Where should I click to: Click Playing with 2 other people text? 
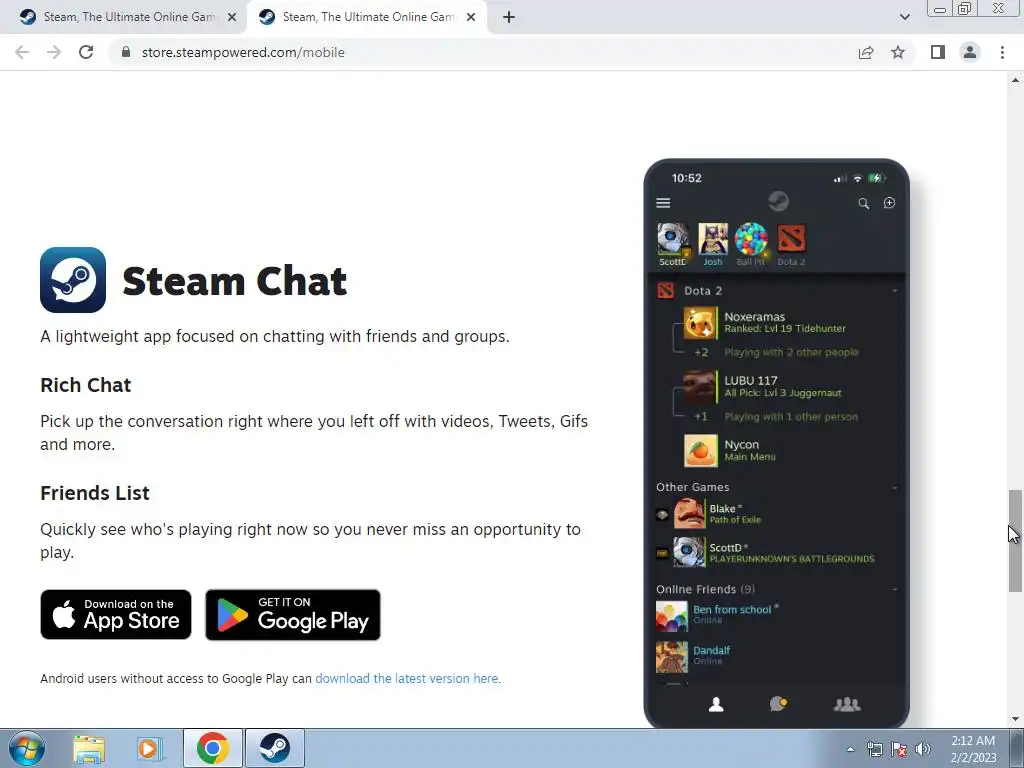(x=791, y=353)
